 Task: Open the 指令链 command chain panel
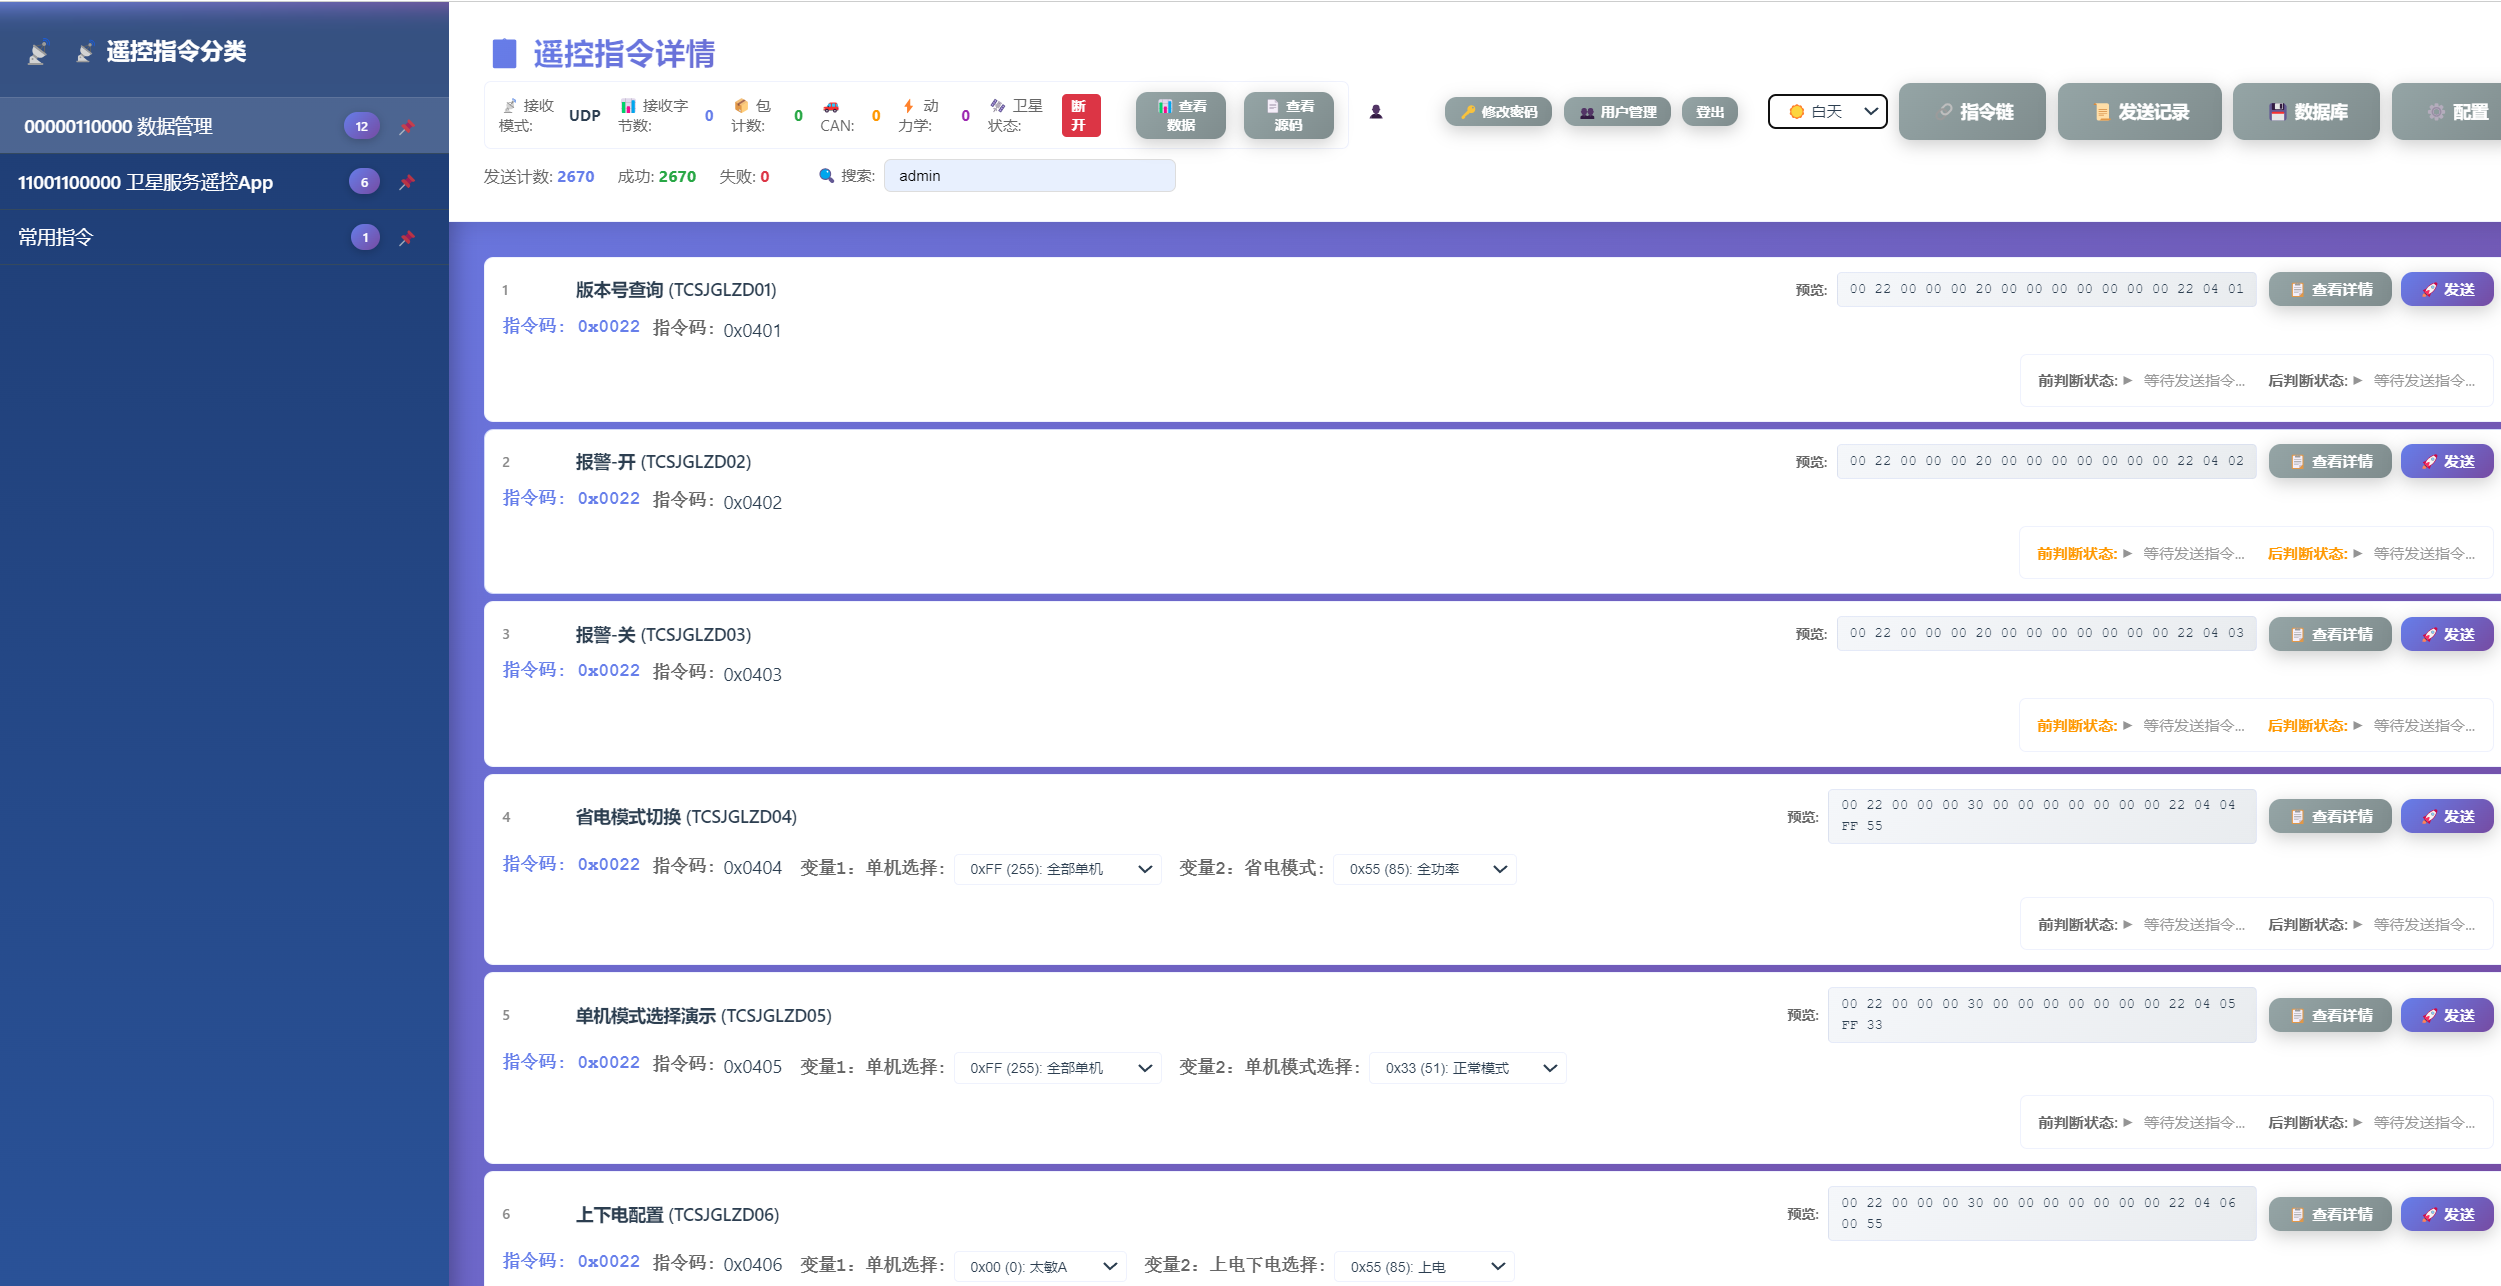pos(1971,111)
